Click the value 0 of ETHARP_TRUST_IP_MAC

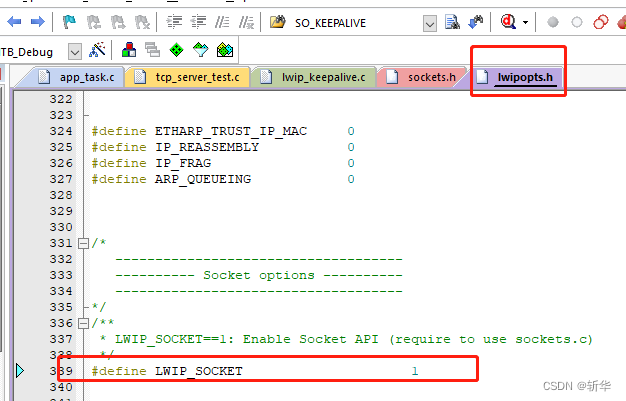351,131
